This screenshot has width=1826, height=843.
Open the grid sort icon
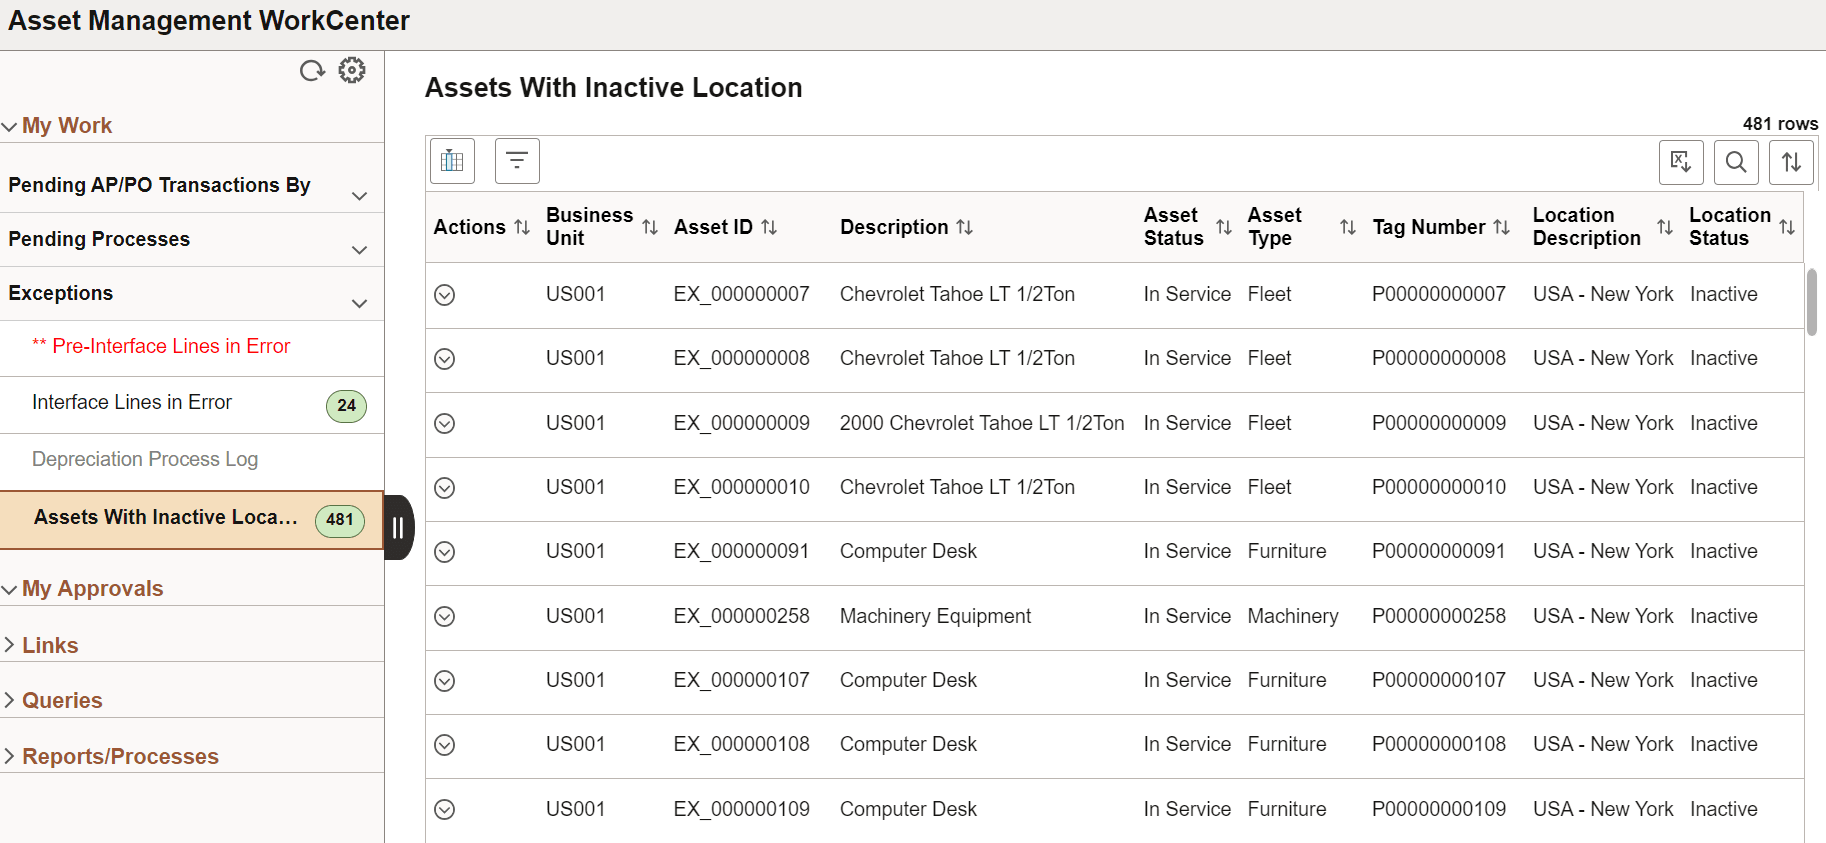pyautogui.click(x=1791, y=162)
